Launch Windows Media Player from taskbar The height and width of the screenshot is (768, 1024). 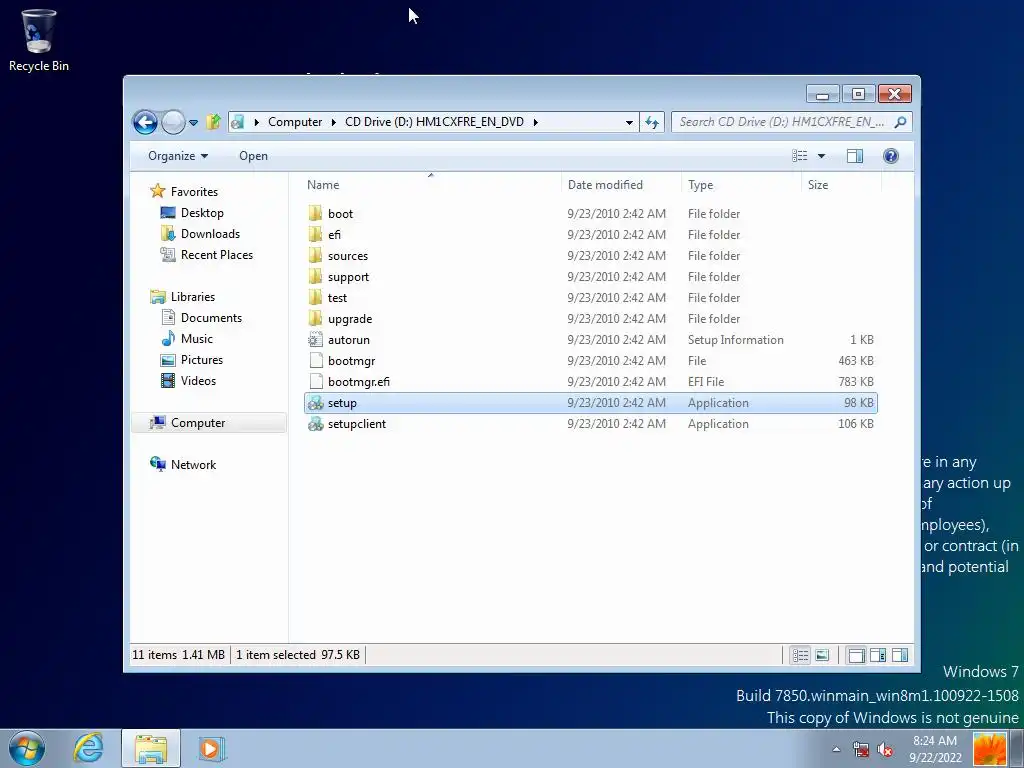coord(211,748)
